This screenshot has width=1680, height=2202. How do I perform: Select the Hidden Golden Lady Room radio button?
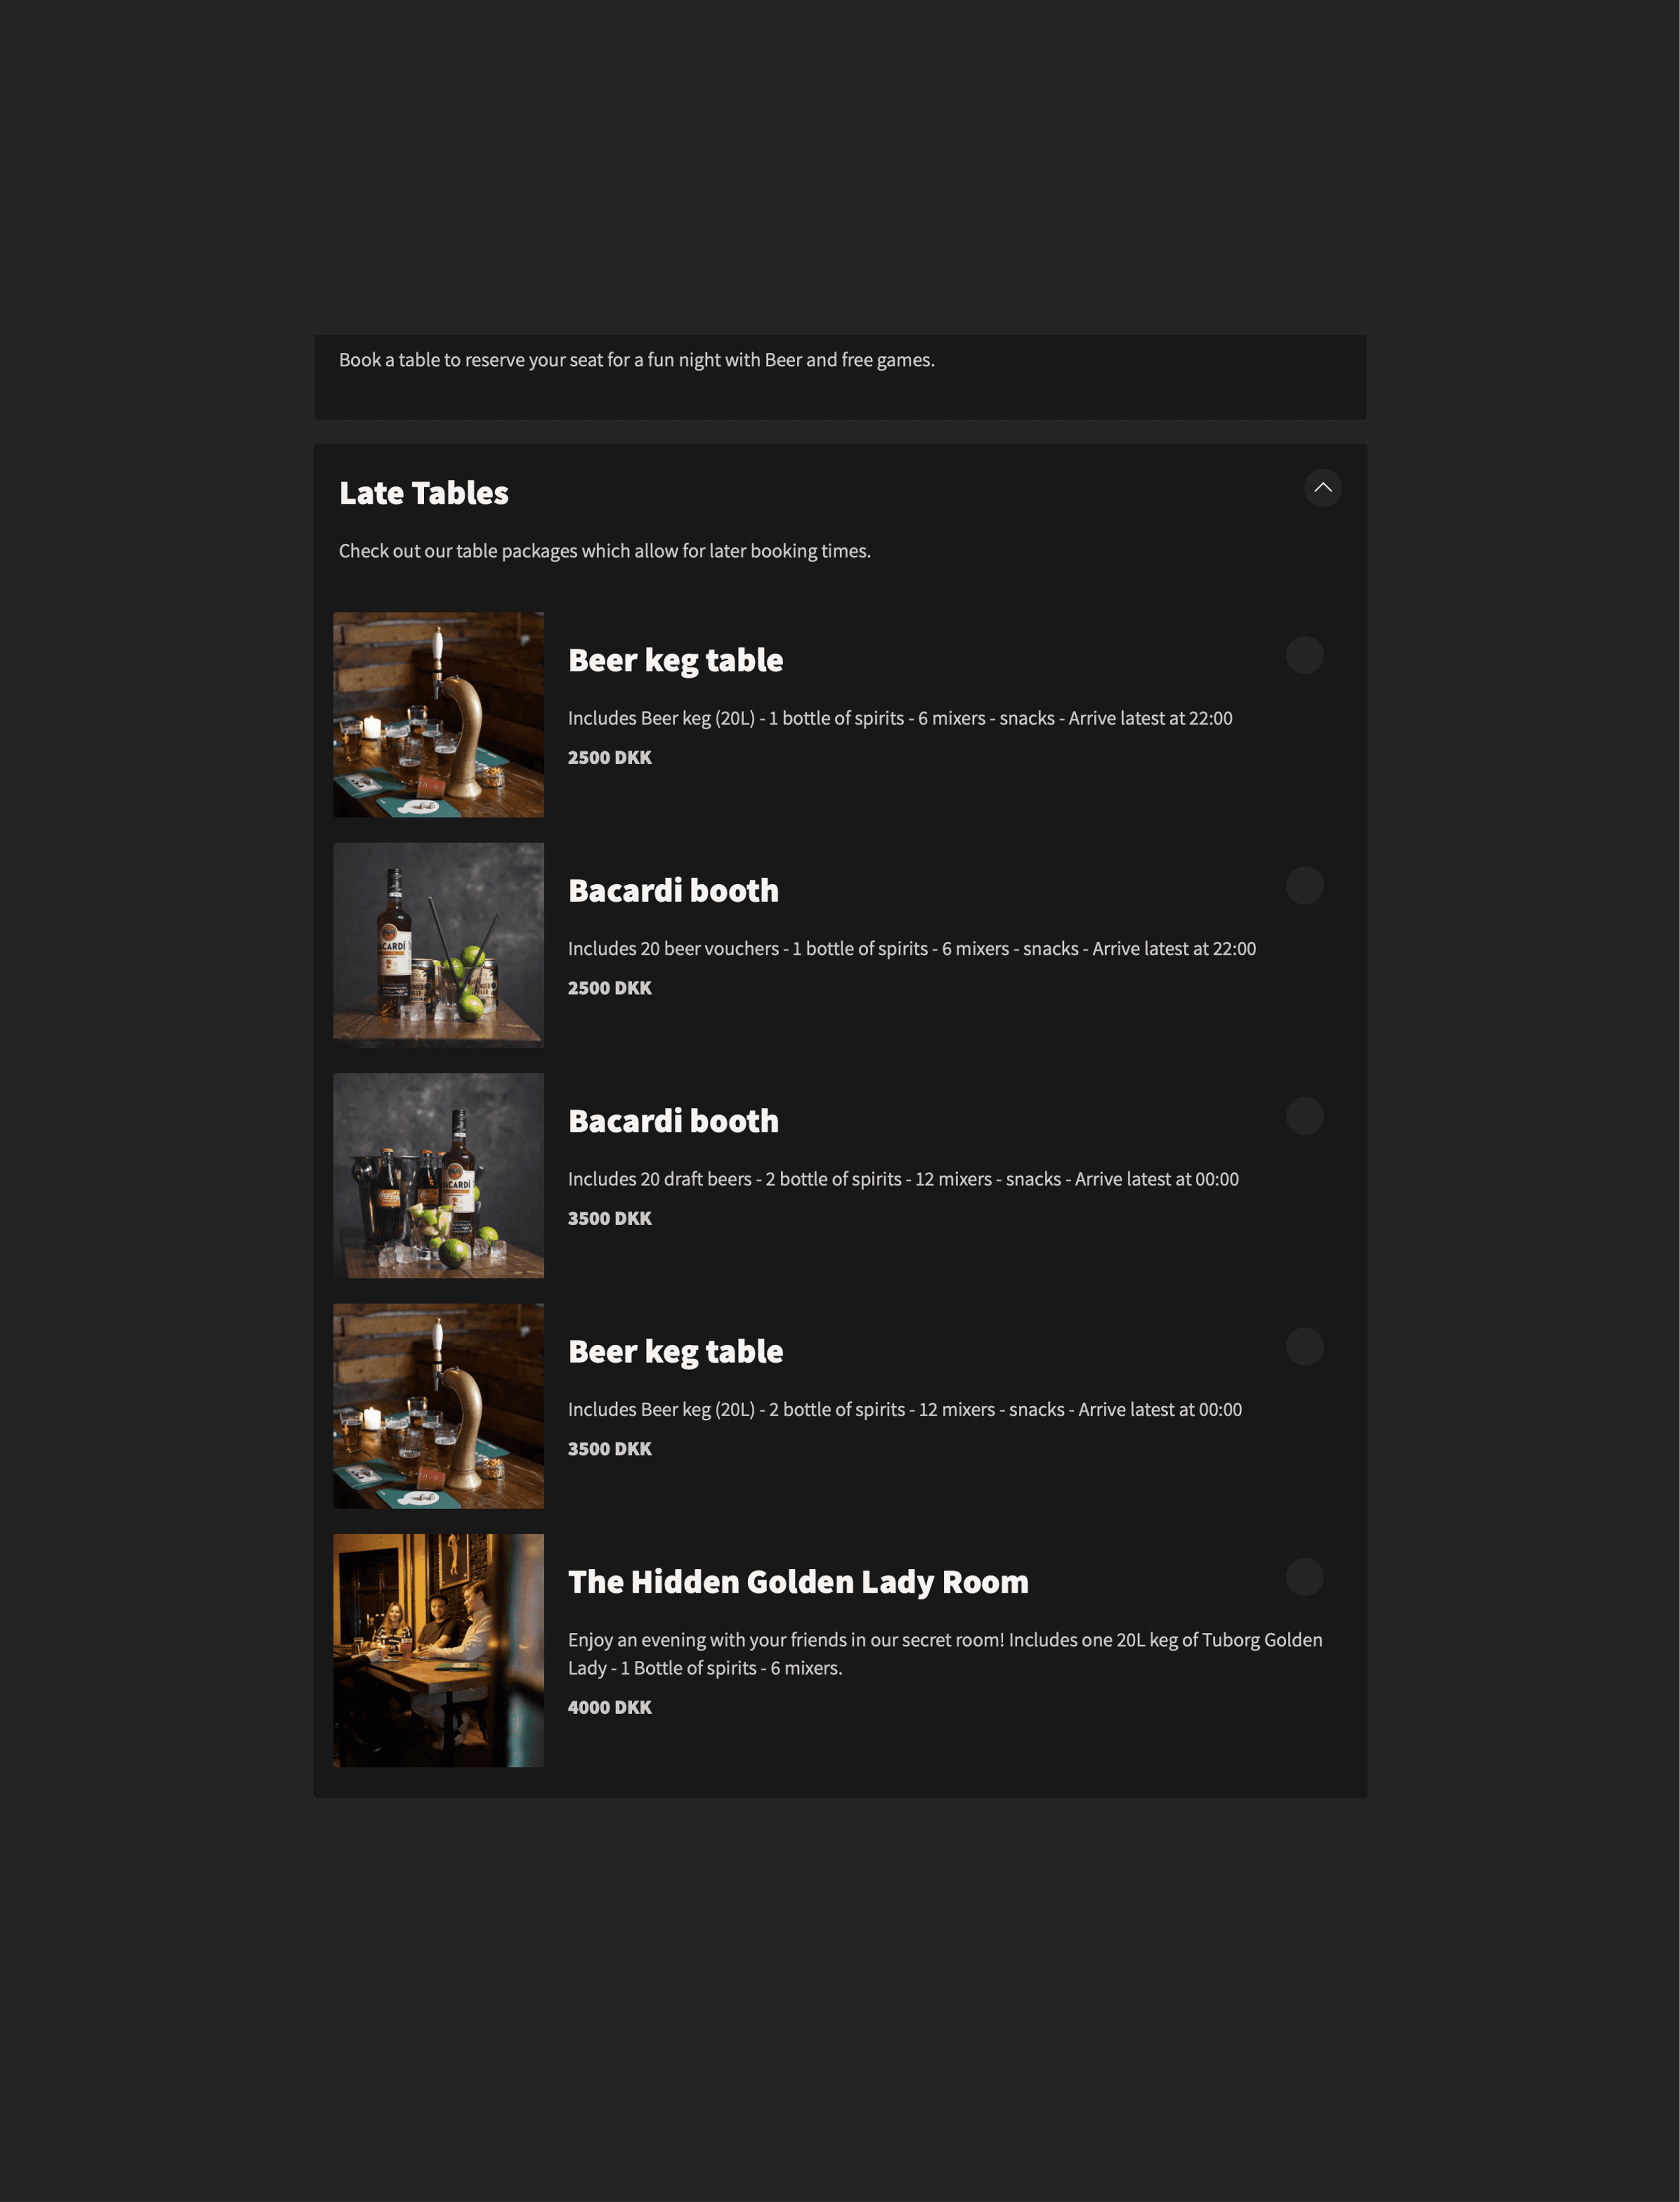pos(1304,1577)
